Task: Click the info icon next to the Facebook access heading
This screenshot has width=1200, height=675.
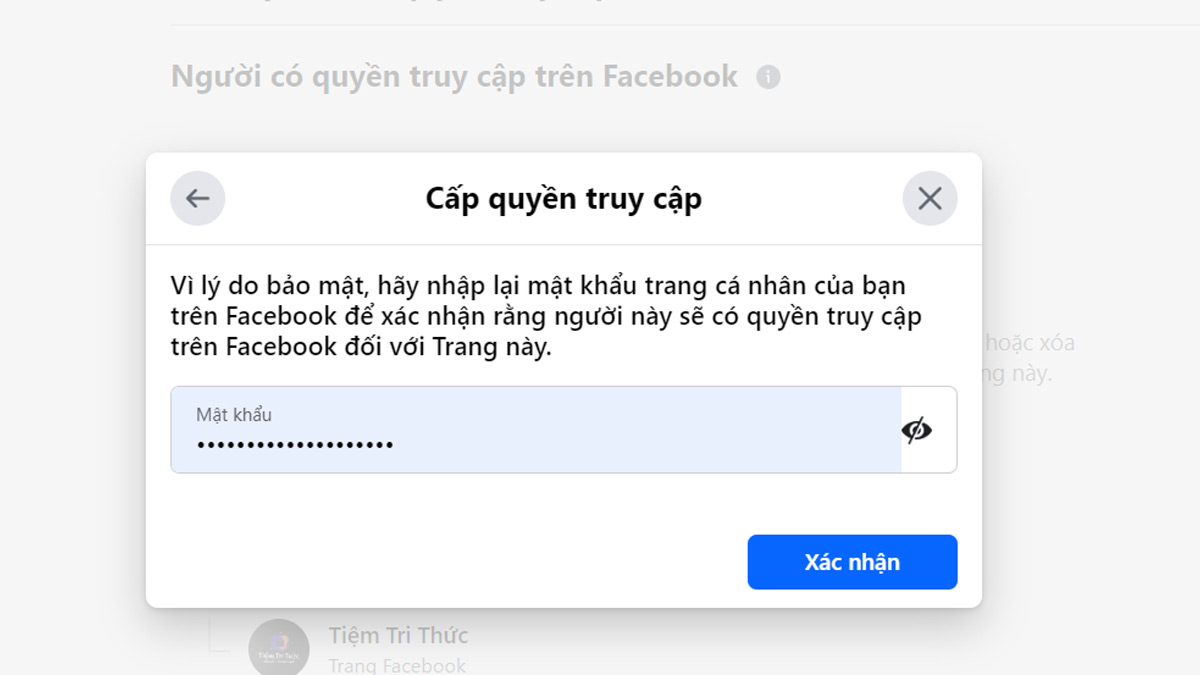Action: [x=768, y=76]
